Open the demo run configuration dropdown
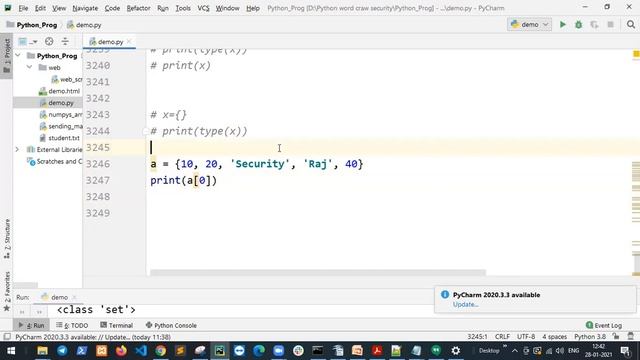640x360 pixels. pyautogui.click(x=529, y=24)
